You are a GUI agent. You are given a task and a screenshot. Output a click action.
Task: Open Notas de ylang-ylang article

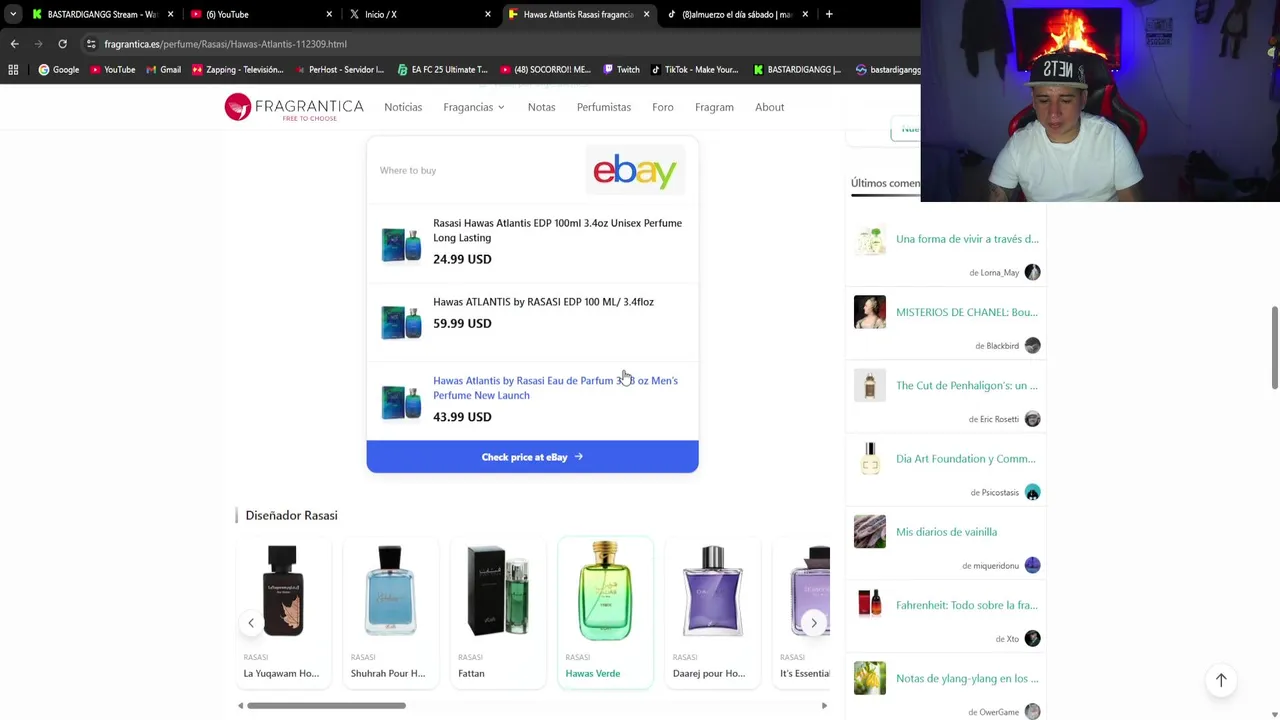(x=967, y=679)
